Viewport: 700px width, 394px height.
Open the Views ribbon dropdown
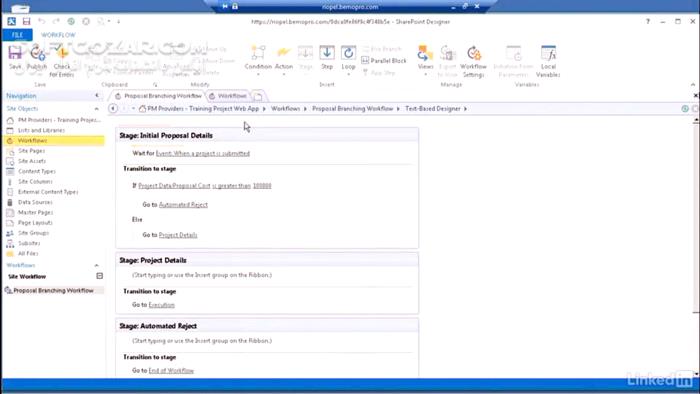point(425,59)
